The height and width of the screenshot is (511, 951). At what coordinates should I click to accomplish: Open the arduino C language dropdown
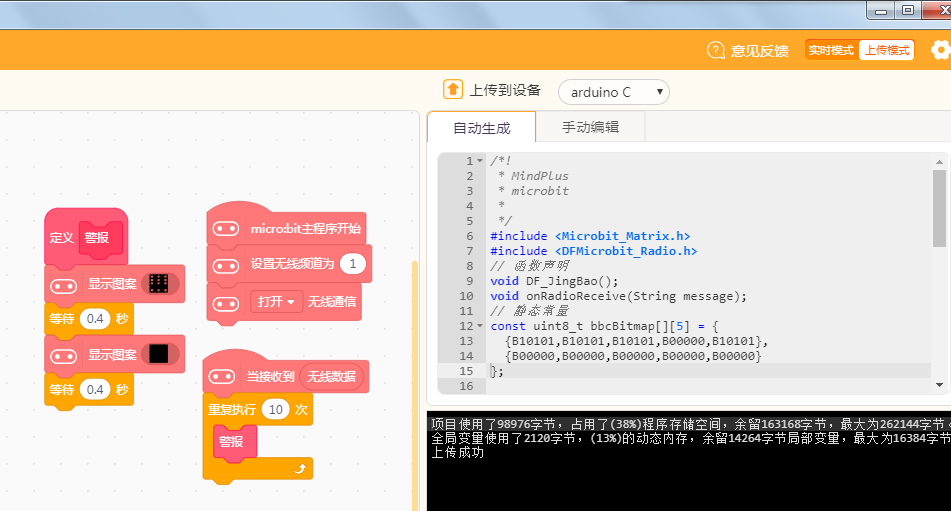point(614,92)
